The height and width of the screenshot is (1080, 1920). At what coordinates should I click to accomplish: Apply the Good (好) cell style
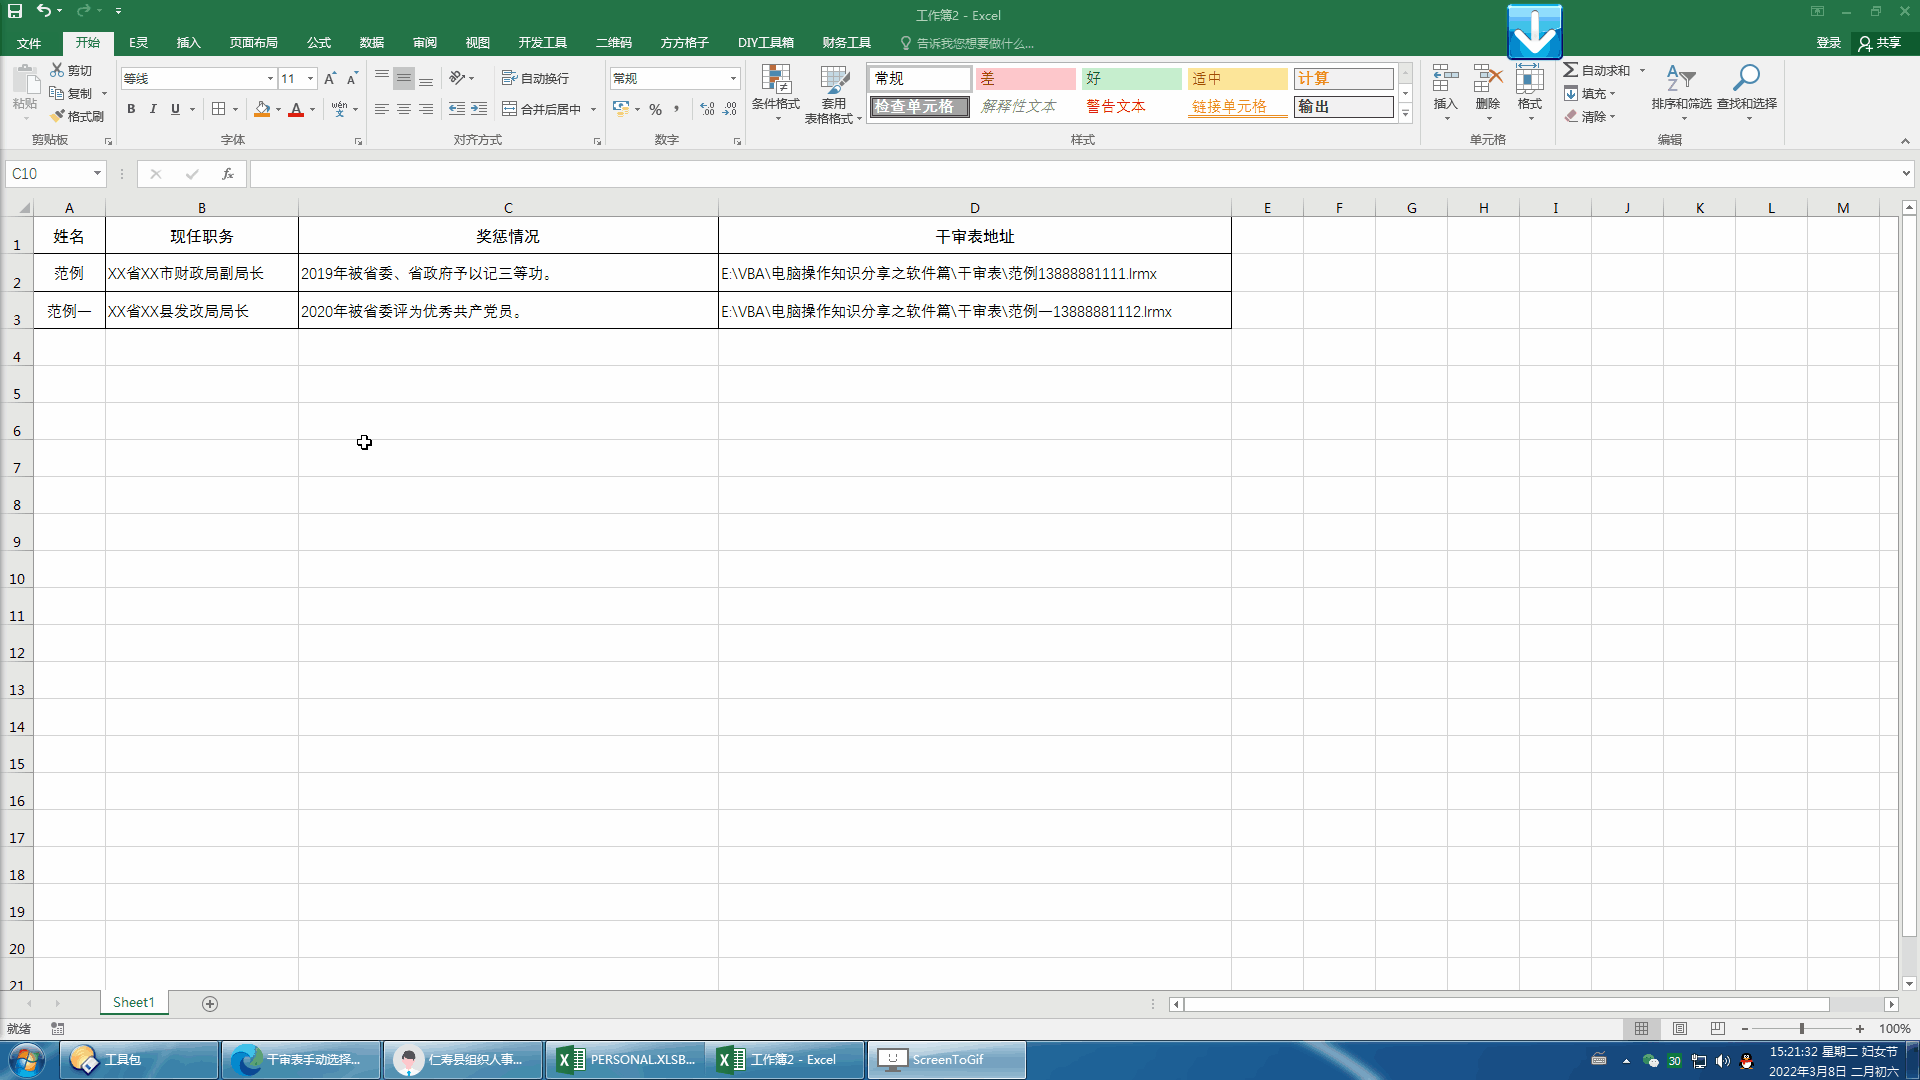point(1131,78)
